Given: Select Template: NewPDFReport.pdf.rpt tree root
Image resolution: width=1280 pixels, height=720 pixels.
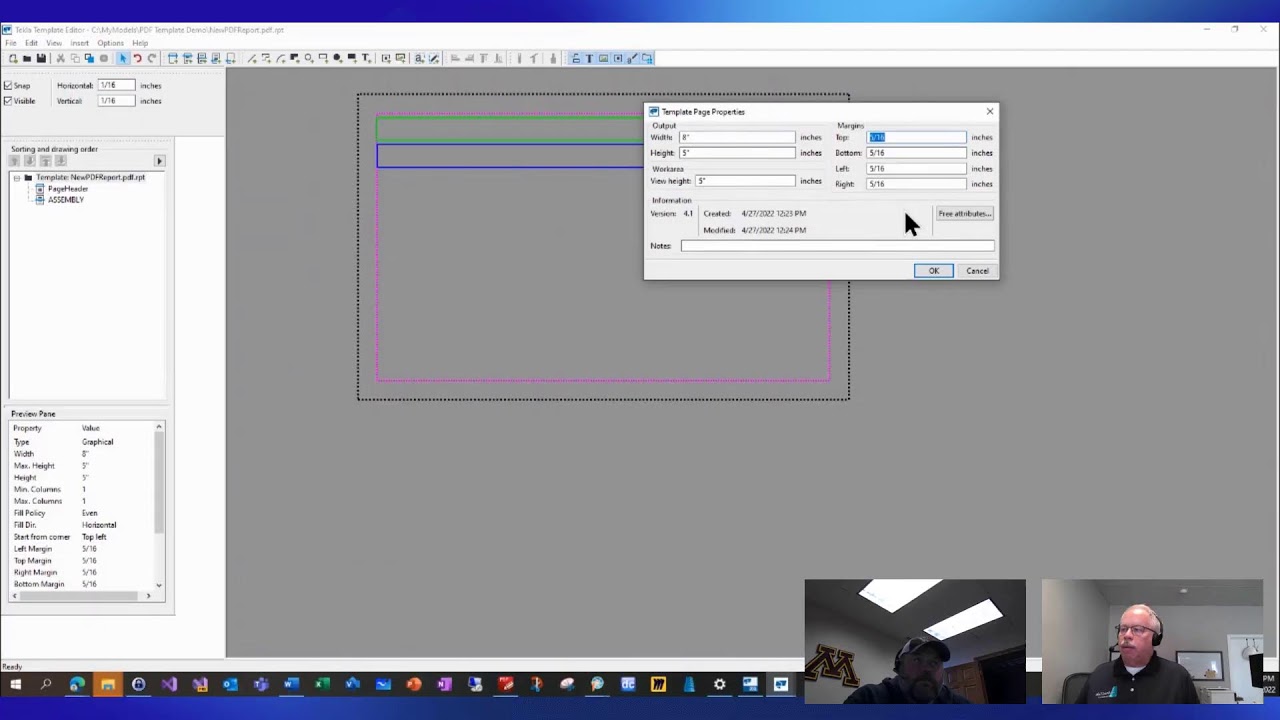Looking at the screenshot, I should [x=90, y=178].
